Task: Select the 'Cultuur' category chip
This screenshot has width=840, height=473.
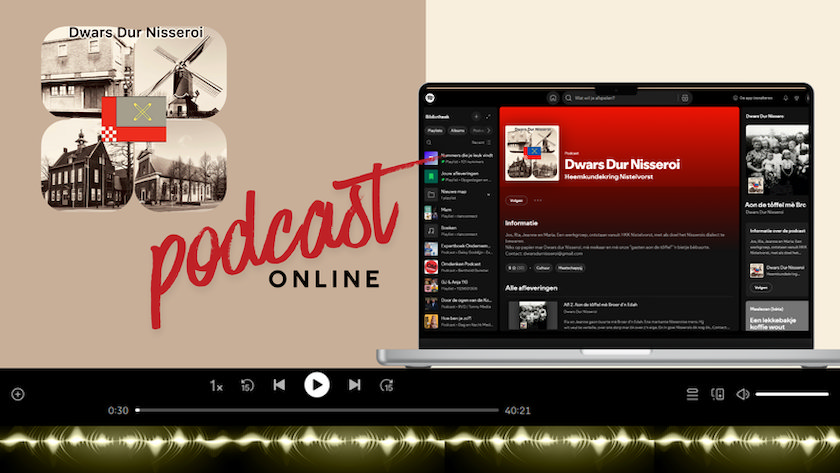Action: click(x=543, y=267)
